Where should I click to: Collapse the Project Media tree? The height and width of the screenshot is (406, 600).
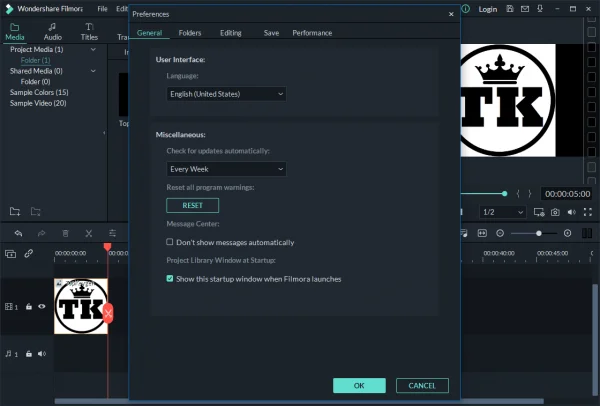[x=93, y=49]
